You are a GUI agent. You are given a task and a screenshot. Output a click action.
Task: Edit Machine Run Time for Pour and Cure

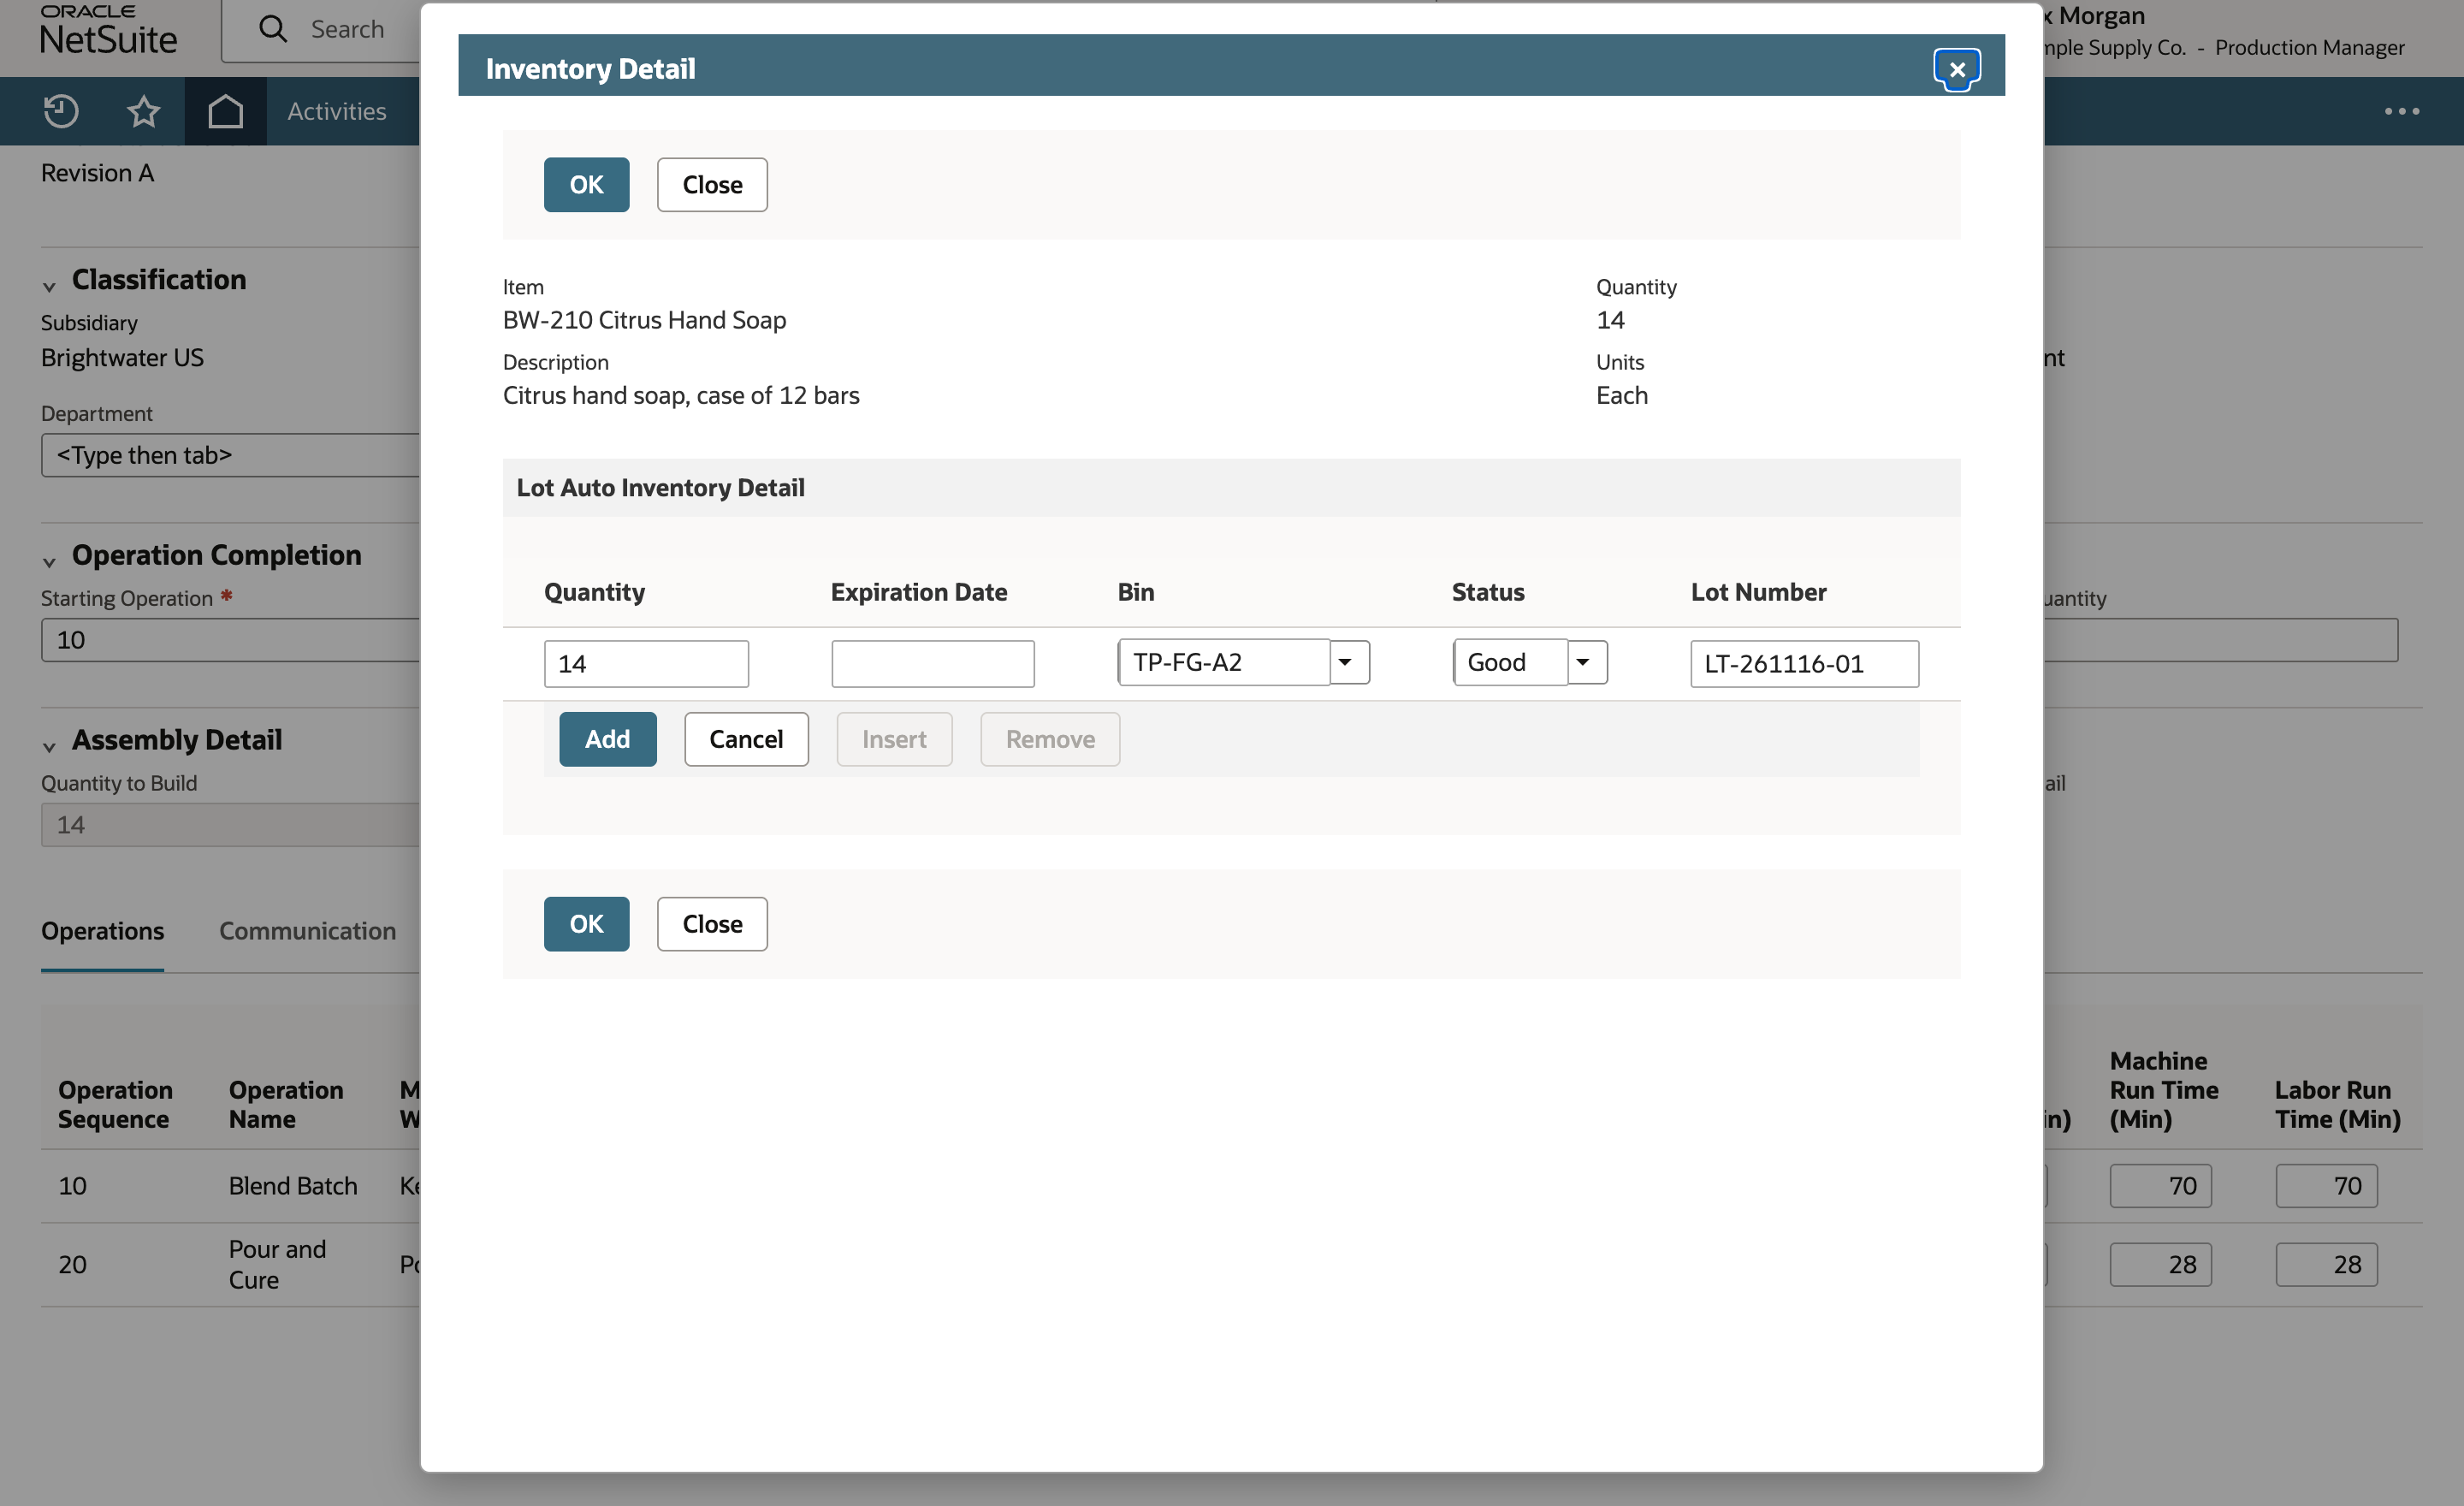click(2160, 1265)
